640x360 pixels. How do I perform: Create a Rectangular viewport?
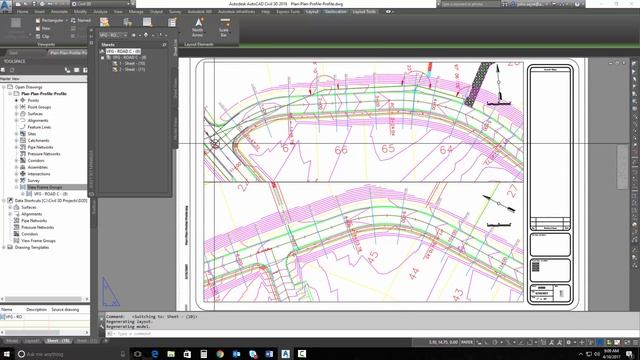pyautogui.click(x=49, y=20)
